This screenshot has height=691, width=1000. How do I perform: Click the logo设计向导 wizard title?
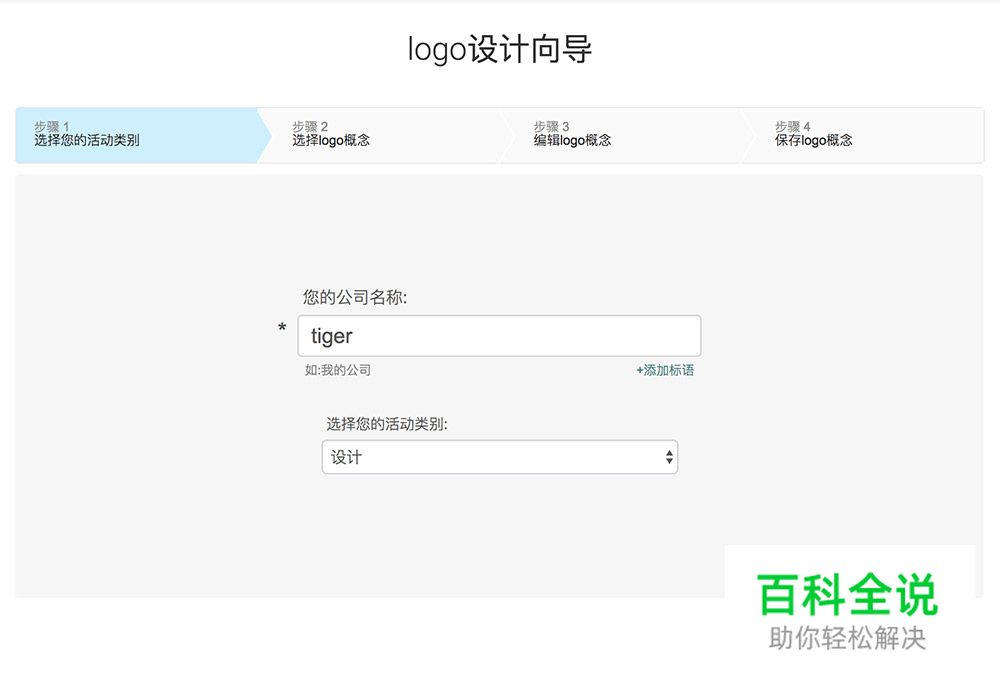click(500, 47)
